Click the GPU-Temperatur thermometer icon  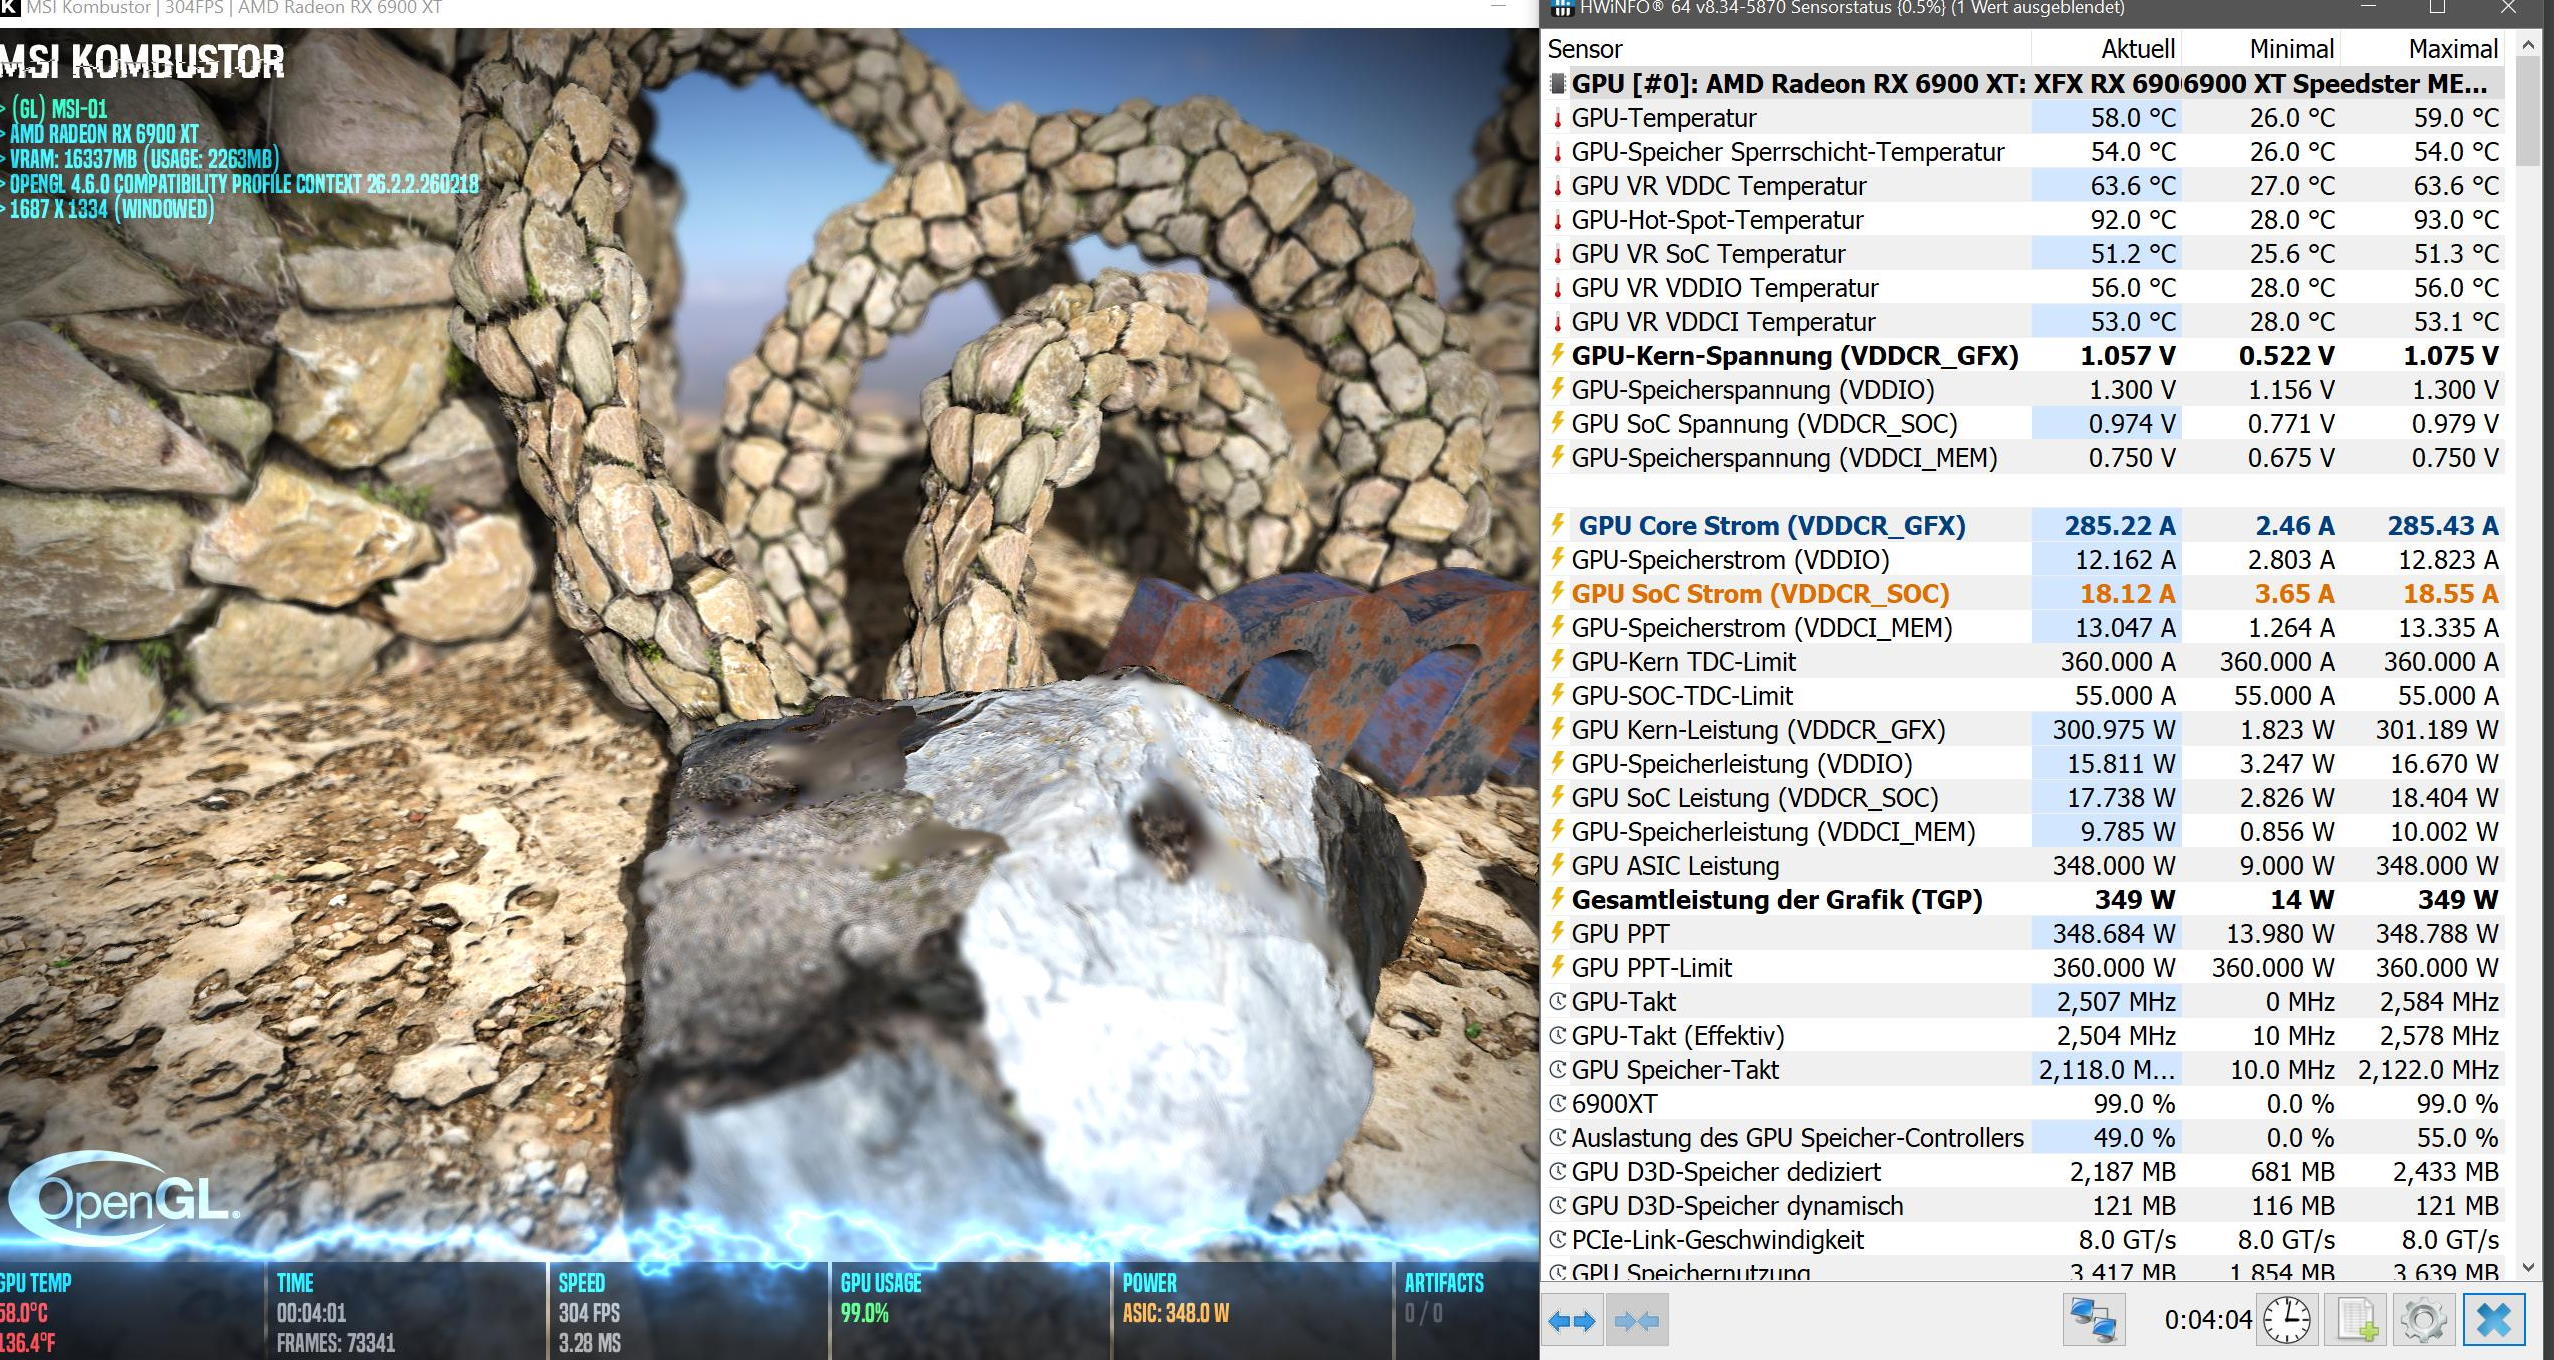click(1557, 118)
